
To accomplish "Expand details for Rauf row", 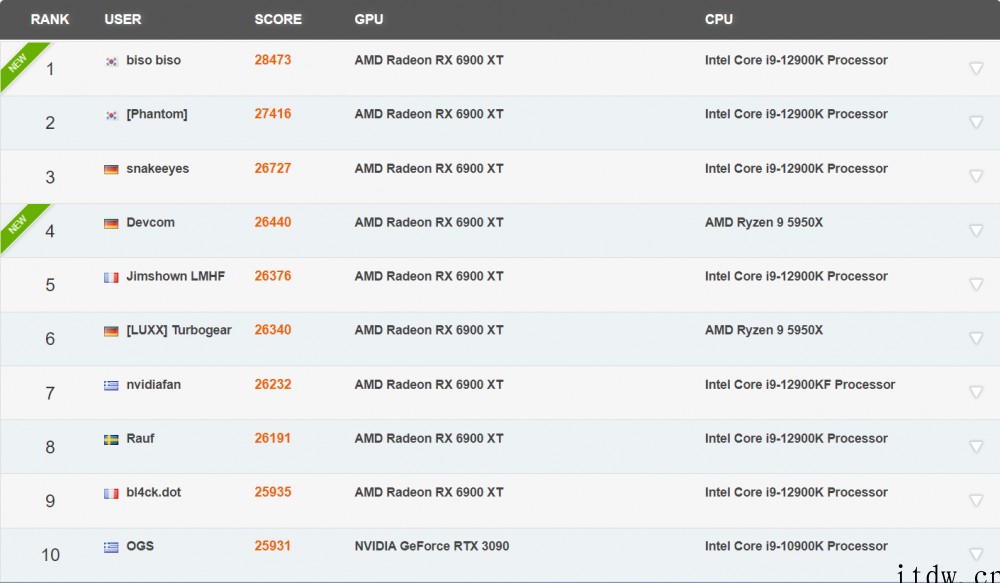I will tap(976, 446).
